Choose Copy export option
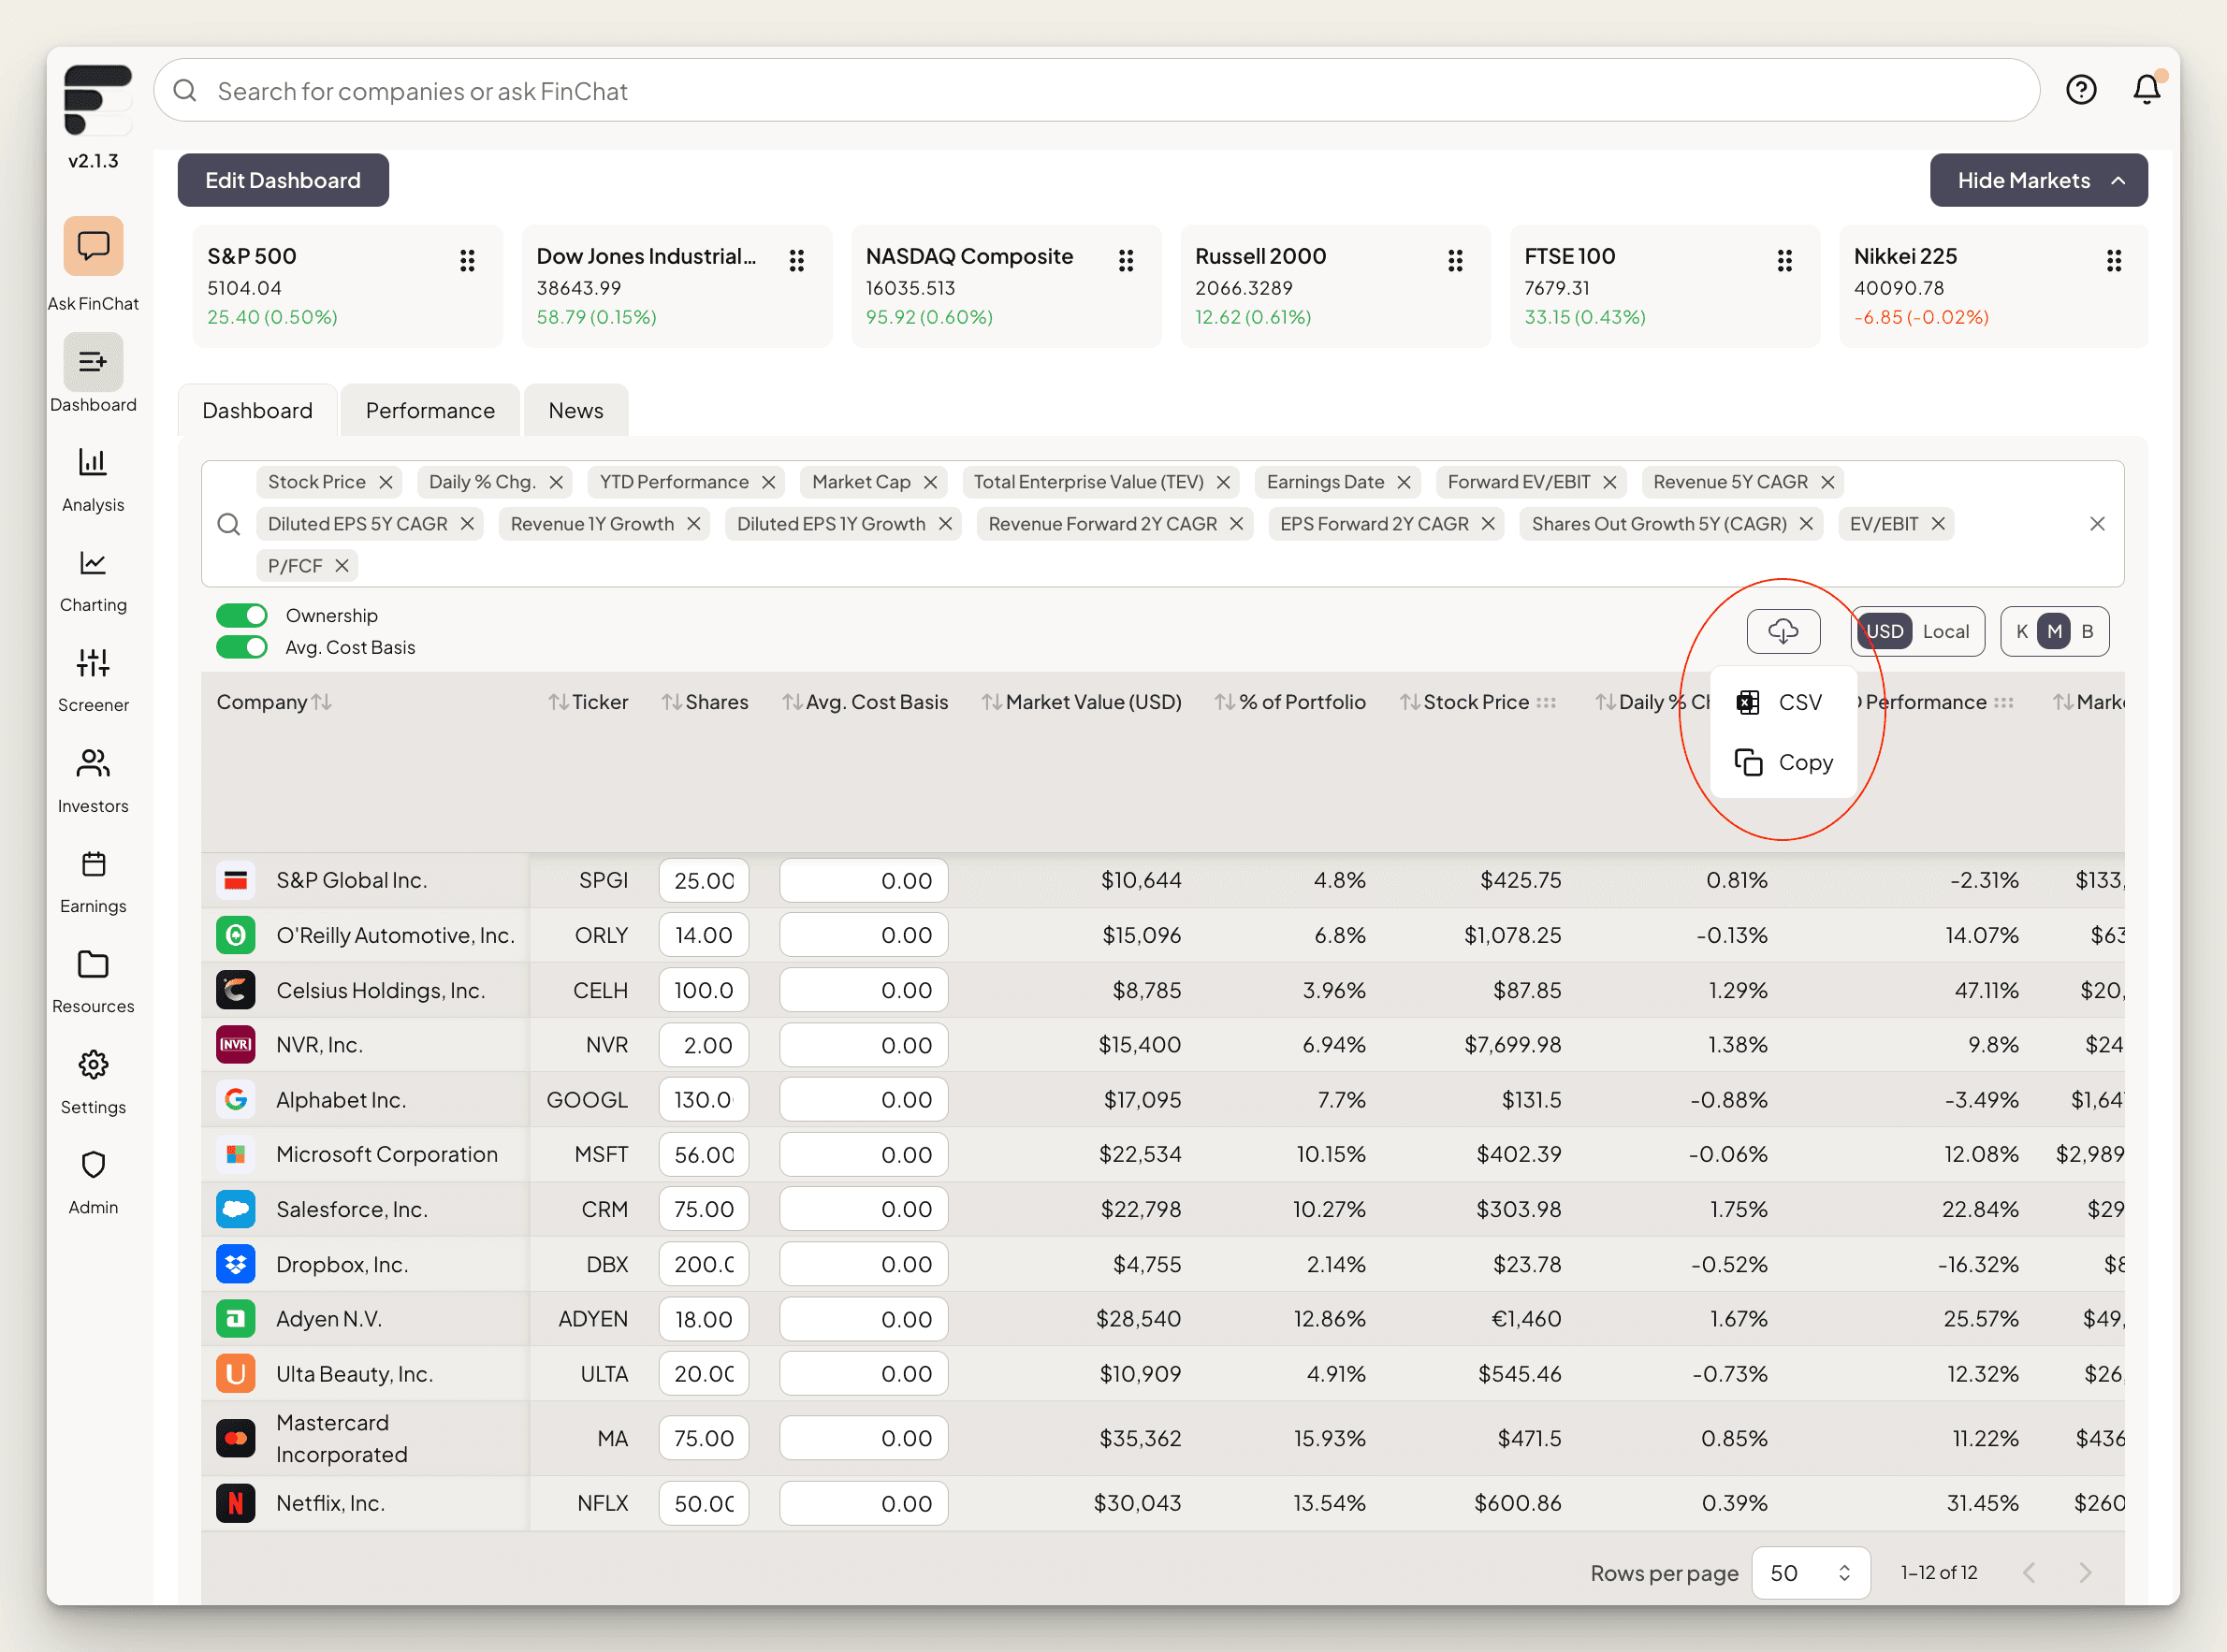 click(1783, 762)
